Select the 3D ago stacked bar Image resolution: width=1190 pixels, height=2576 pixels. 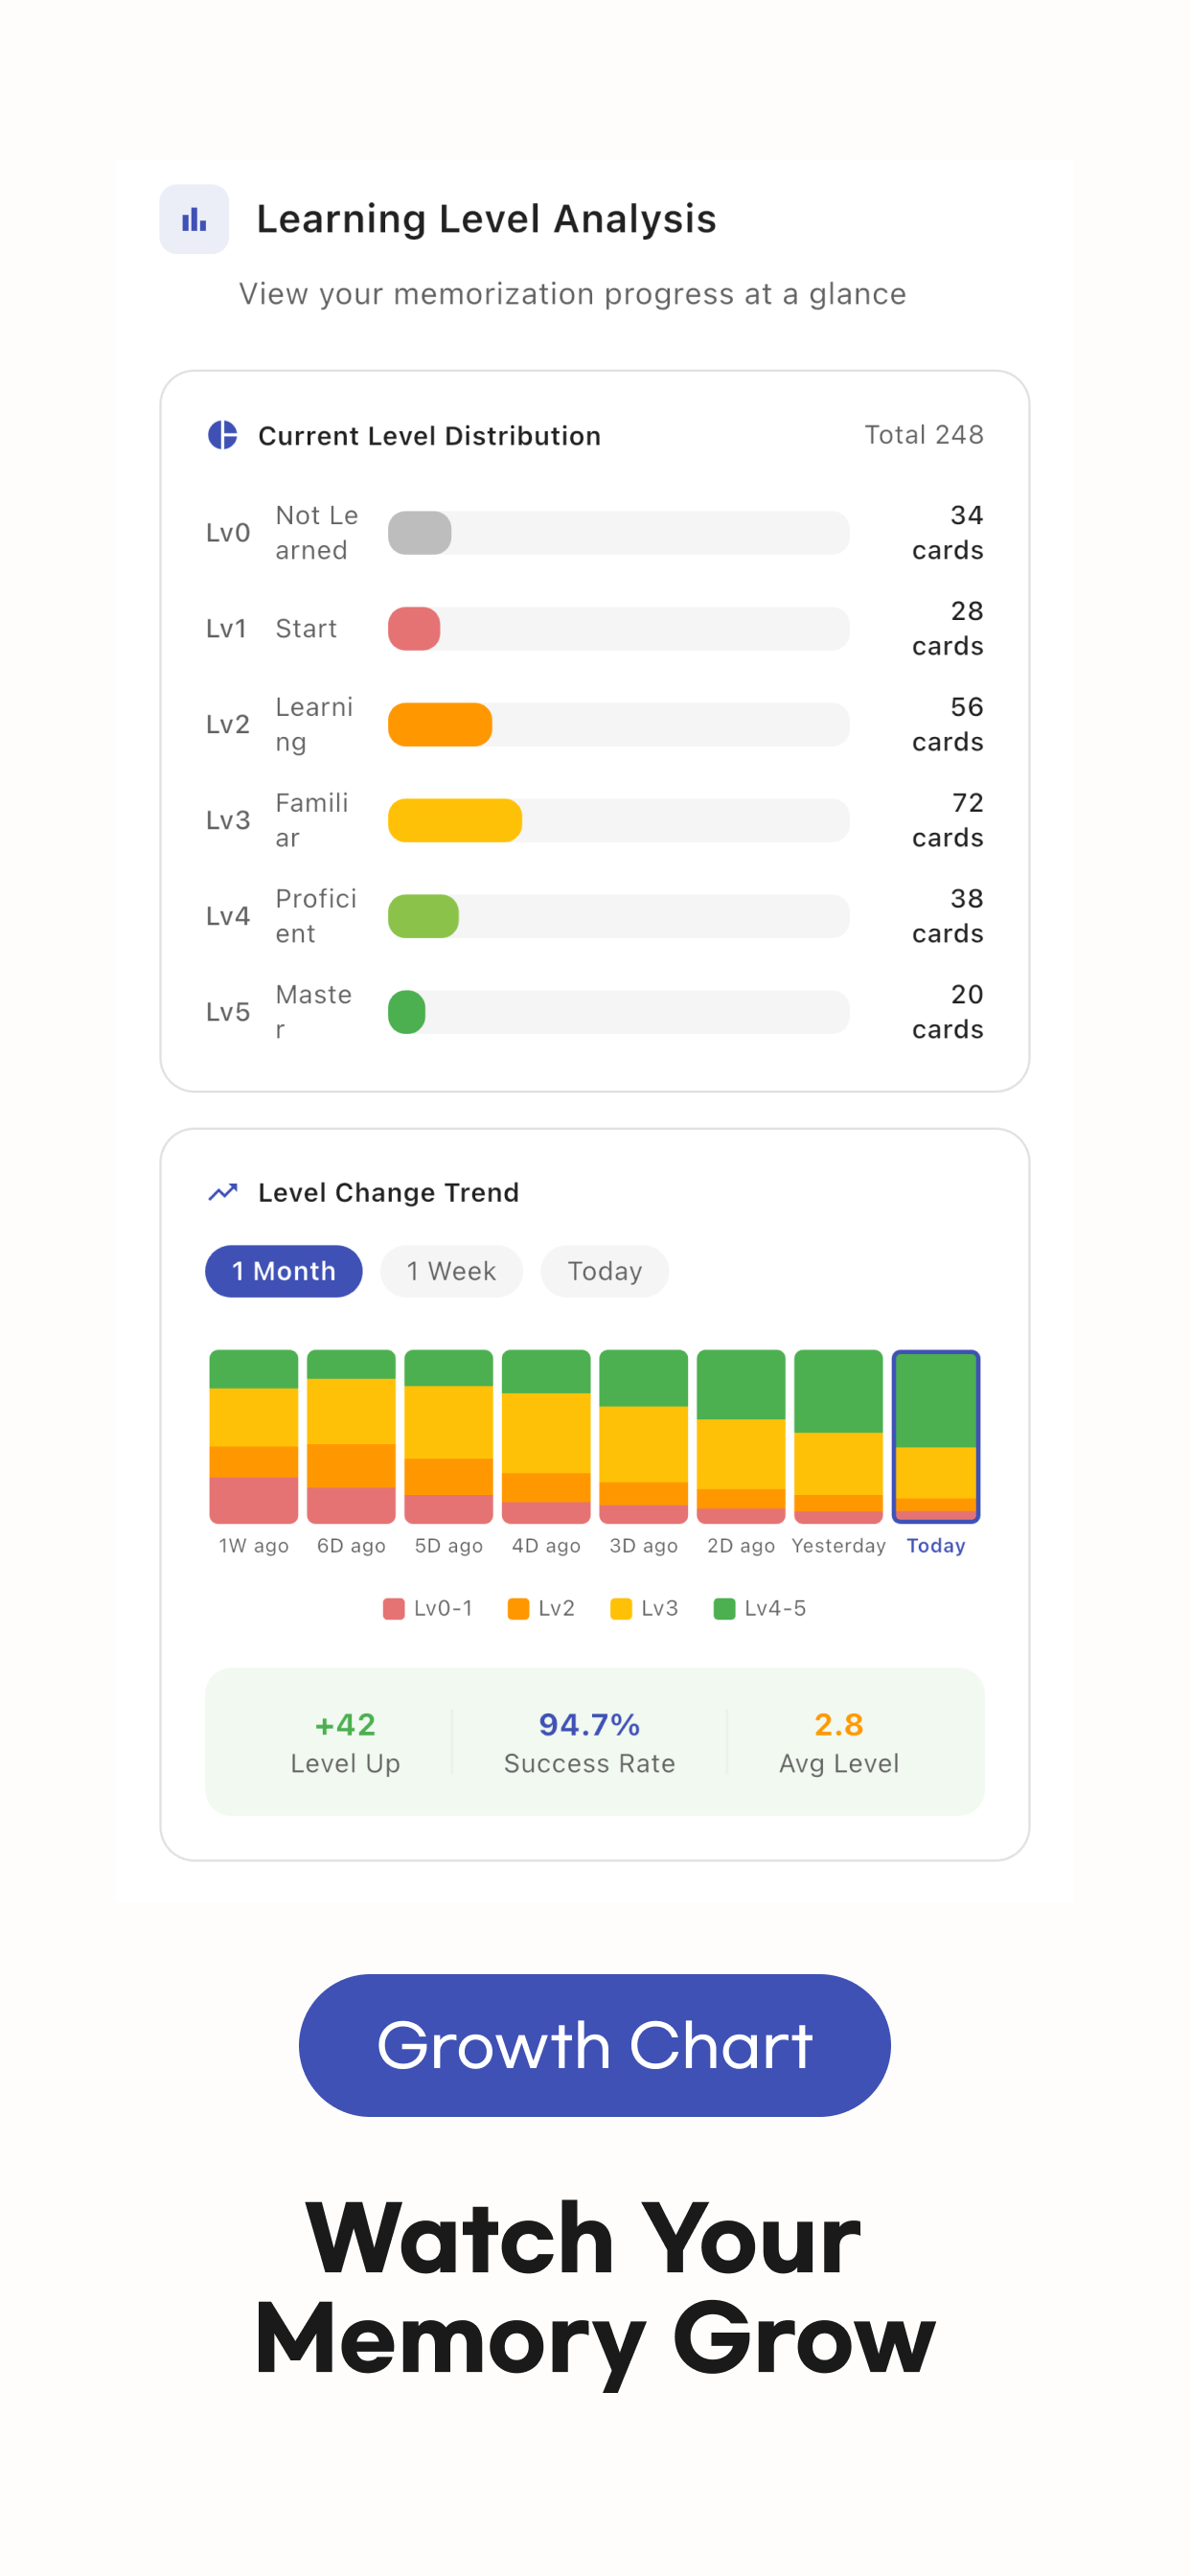click(x=644, y=1437)
